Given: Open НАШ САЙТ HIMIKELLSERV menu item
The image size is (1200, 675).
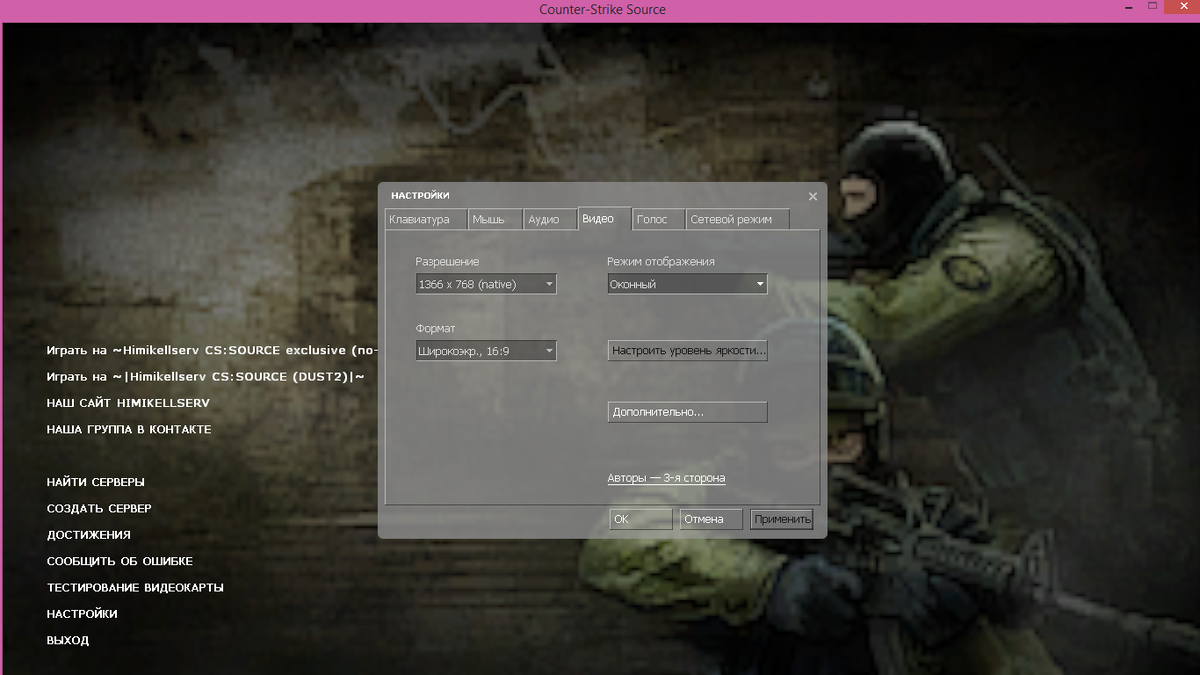Looking at the screenshot, I should tap(128, 403).
